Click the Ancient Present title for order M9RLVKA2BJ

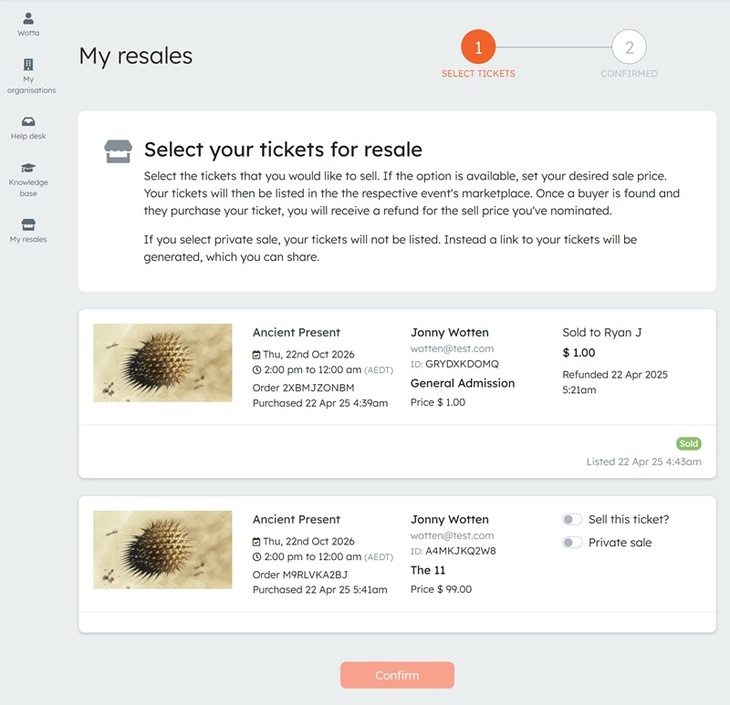tap(296, 520)
